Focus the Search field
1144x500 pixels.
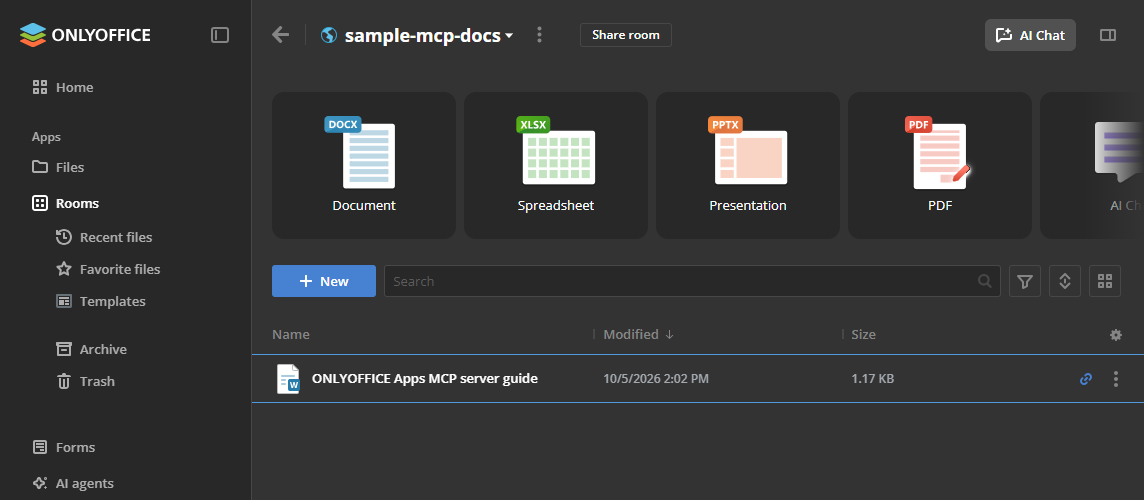pos(692,281)
